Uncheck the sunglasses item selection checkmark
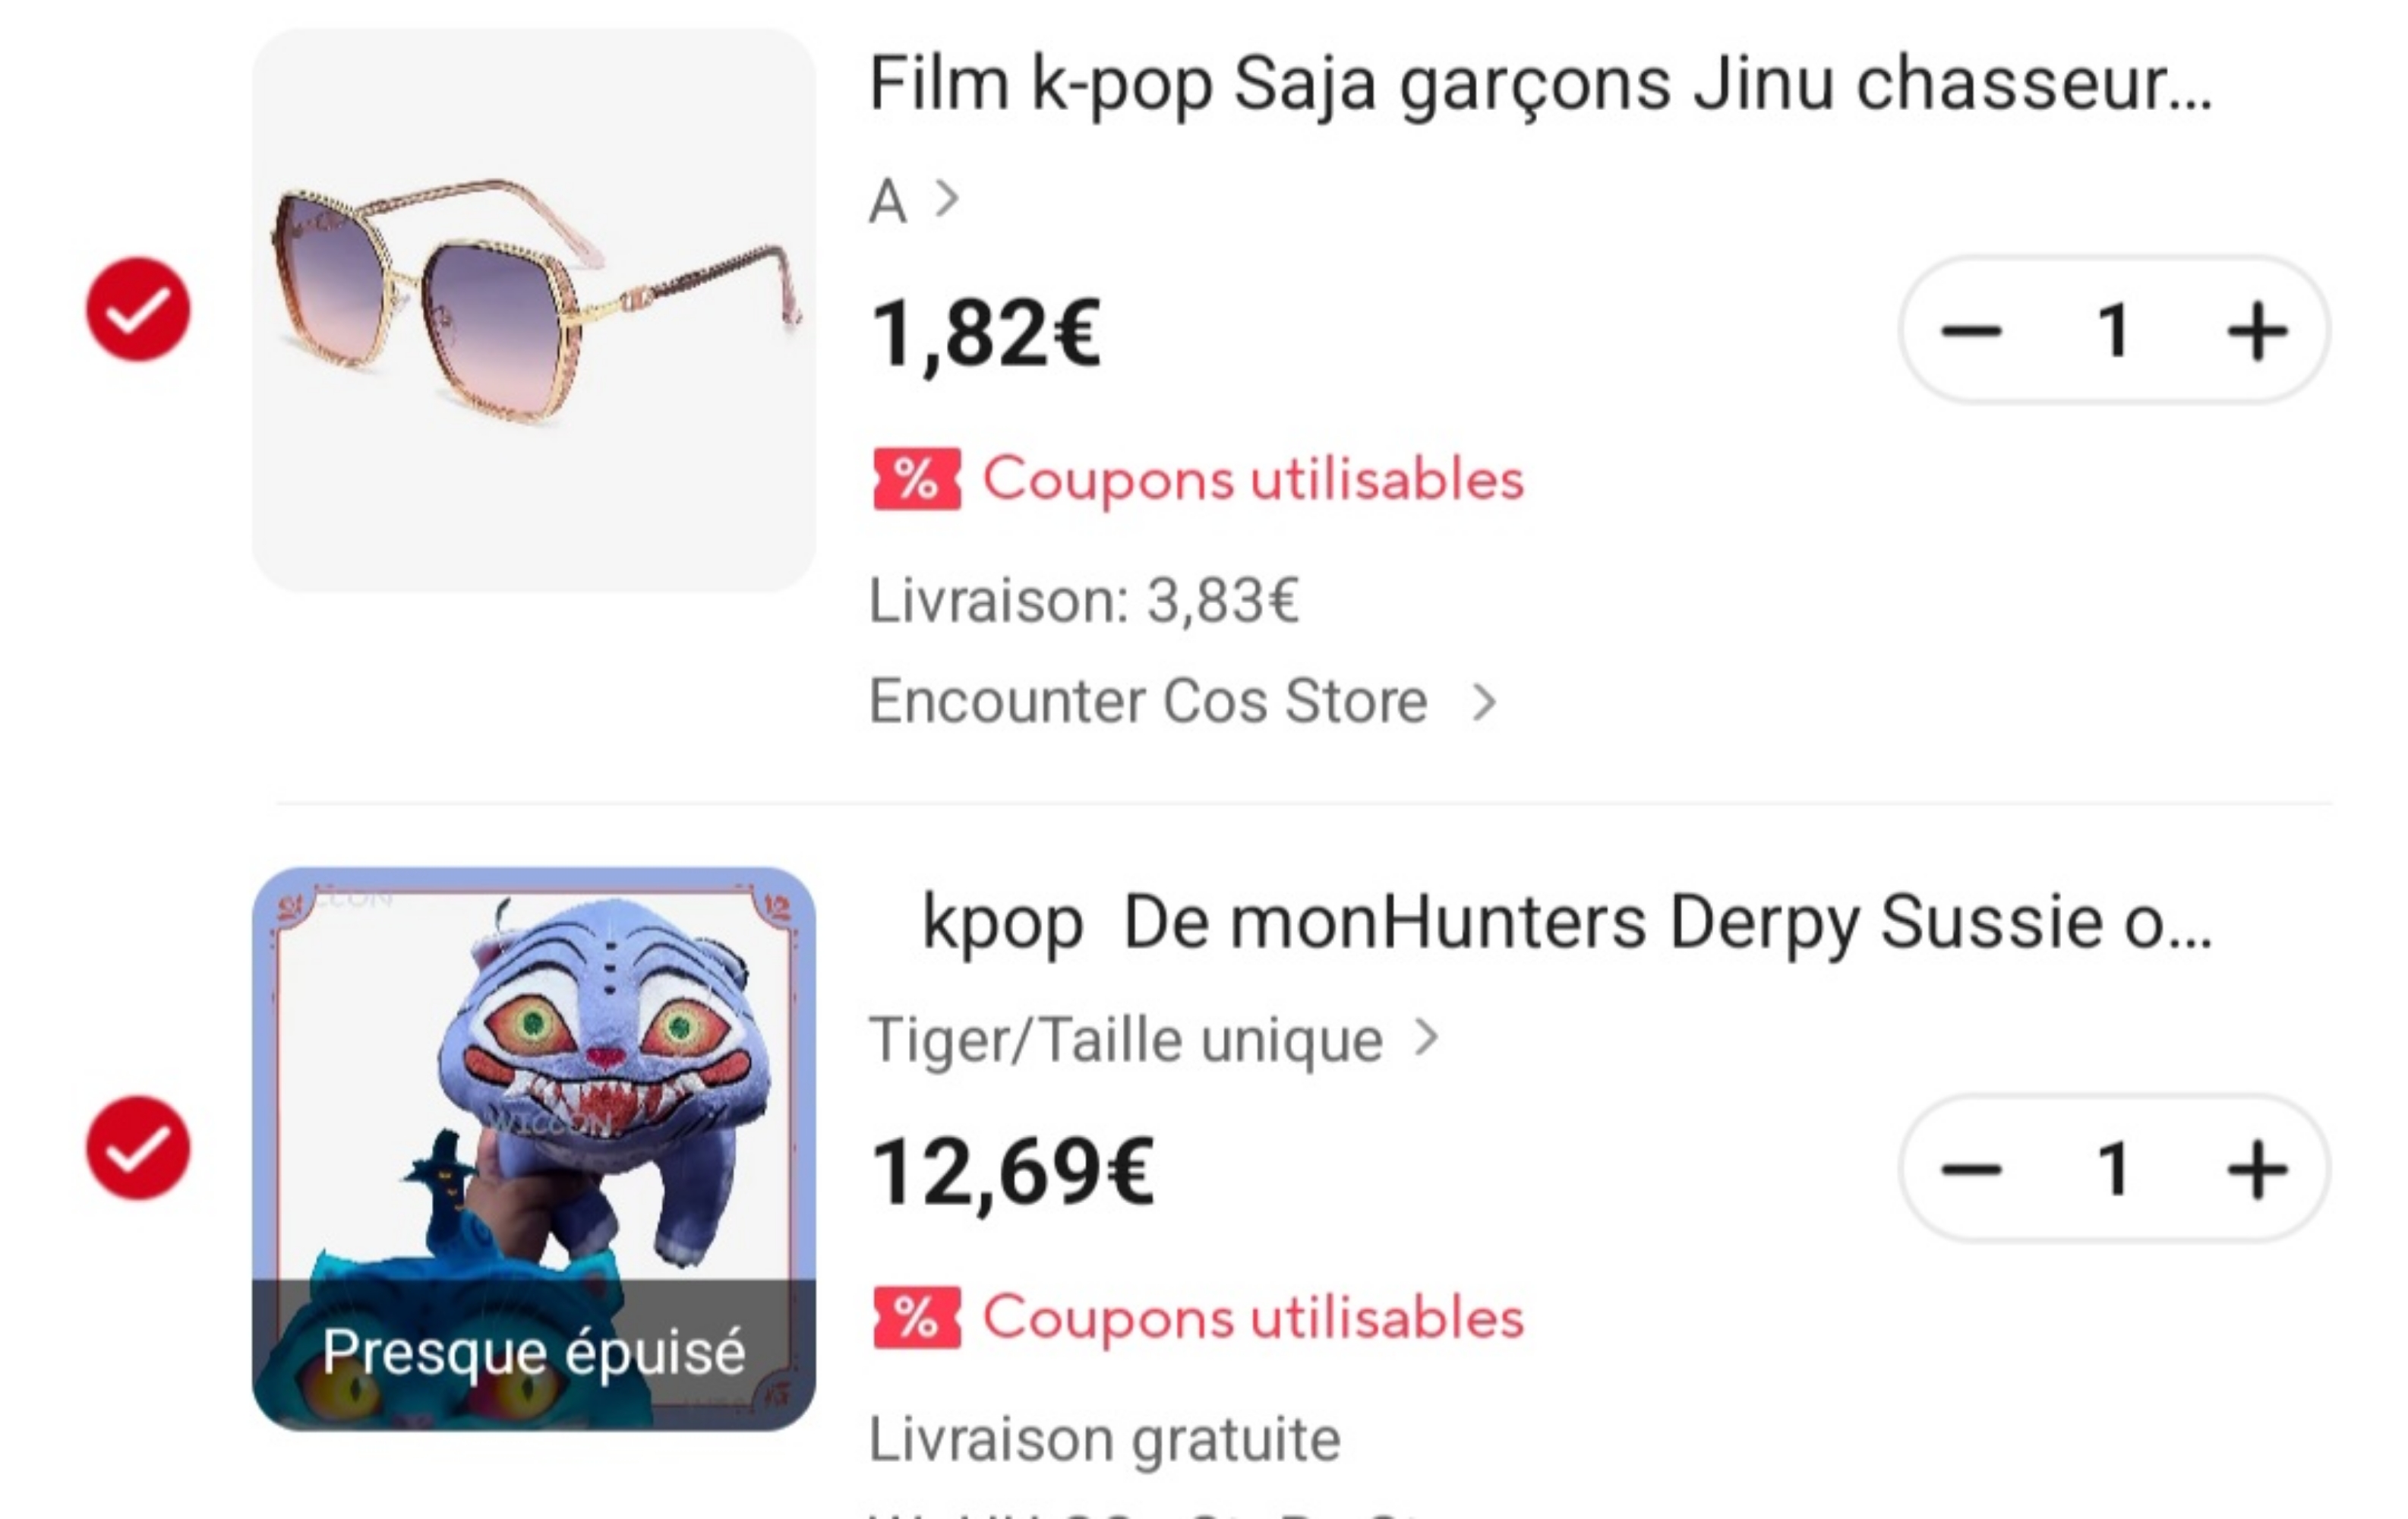 coord(138,309)
